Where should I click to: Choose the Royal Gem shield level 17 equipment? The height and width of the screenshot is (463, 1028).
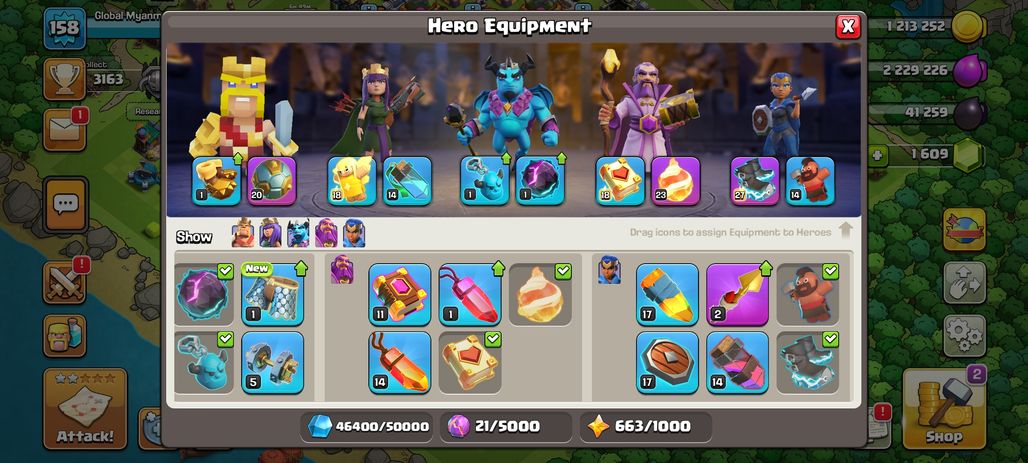[667, 363]
